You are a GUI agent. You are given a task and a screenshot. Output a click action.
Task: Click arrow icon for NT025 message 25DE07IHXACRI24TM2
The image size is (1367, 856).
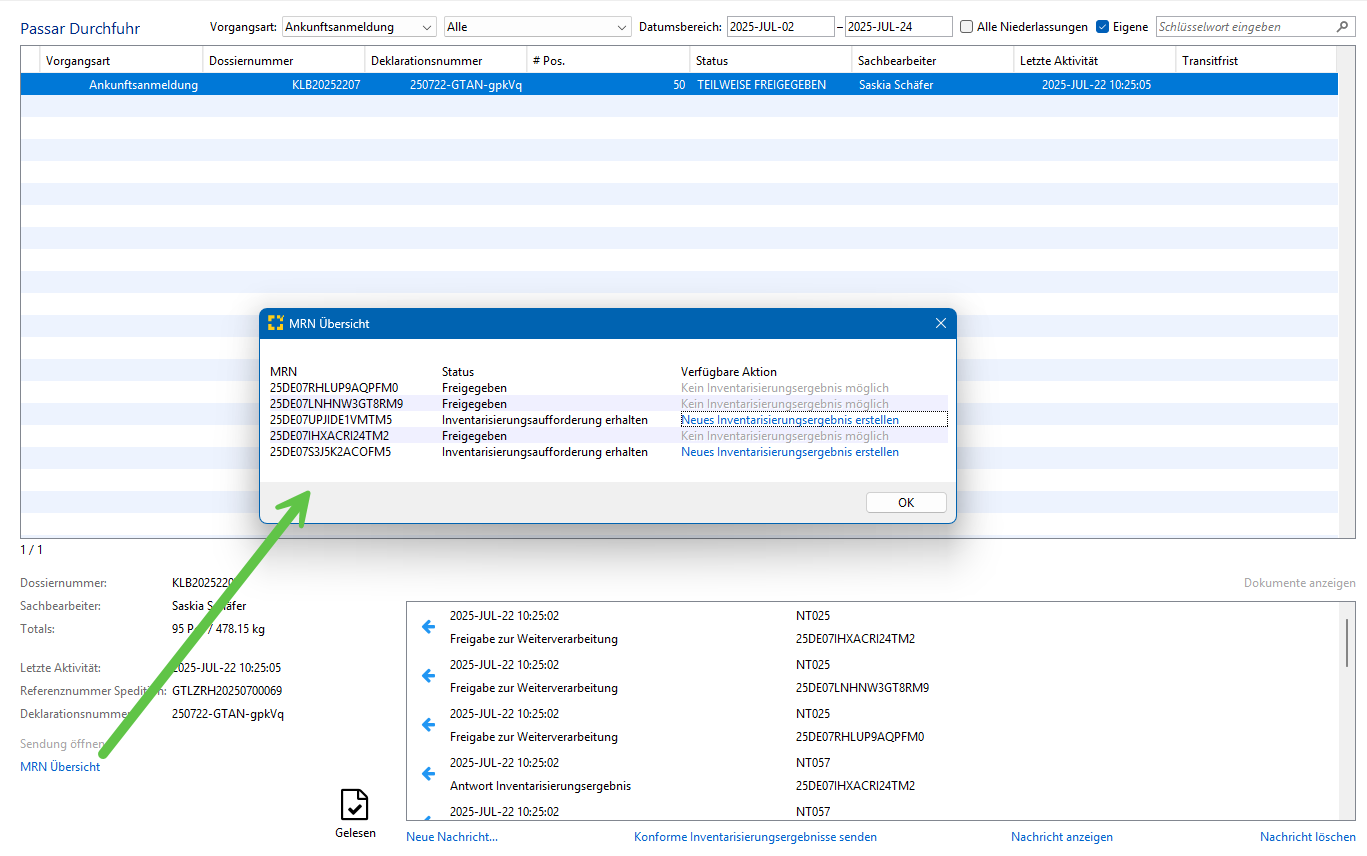(428, 627)
